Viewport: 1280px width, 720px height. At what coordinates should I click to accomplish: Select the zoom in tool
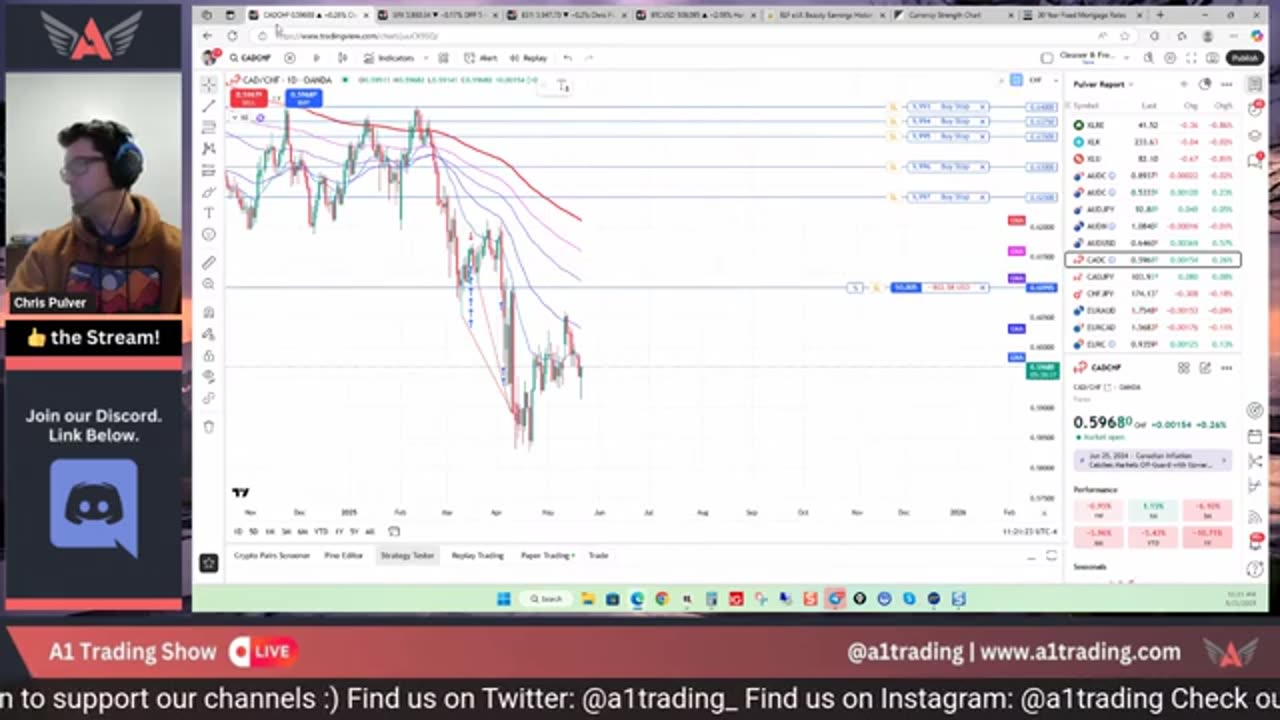pyautogui.click(x=209, y=284)
